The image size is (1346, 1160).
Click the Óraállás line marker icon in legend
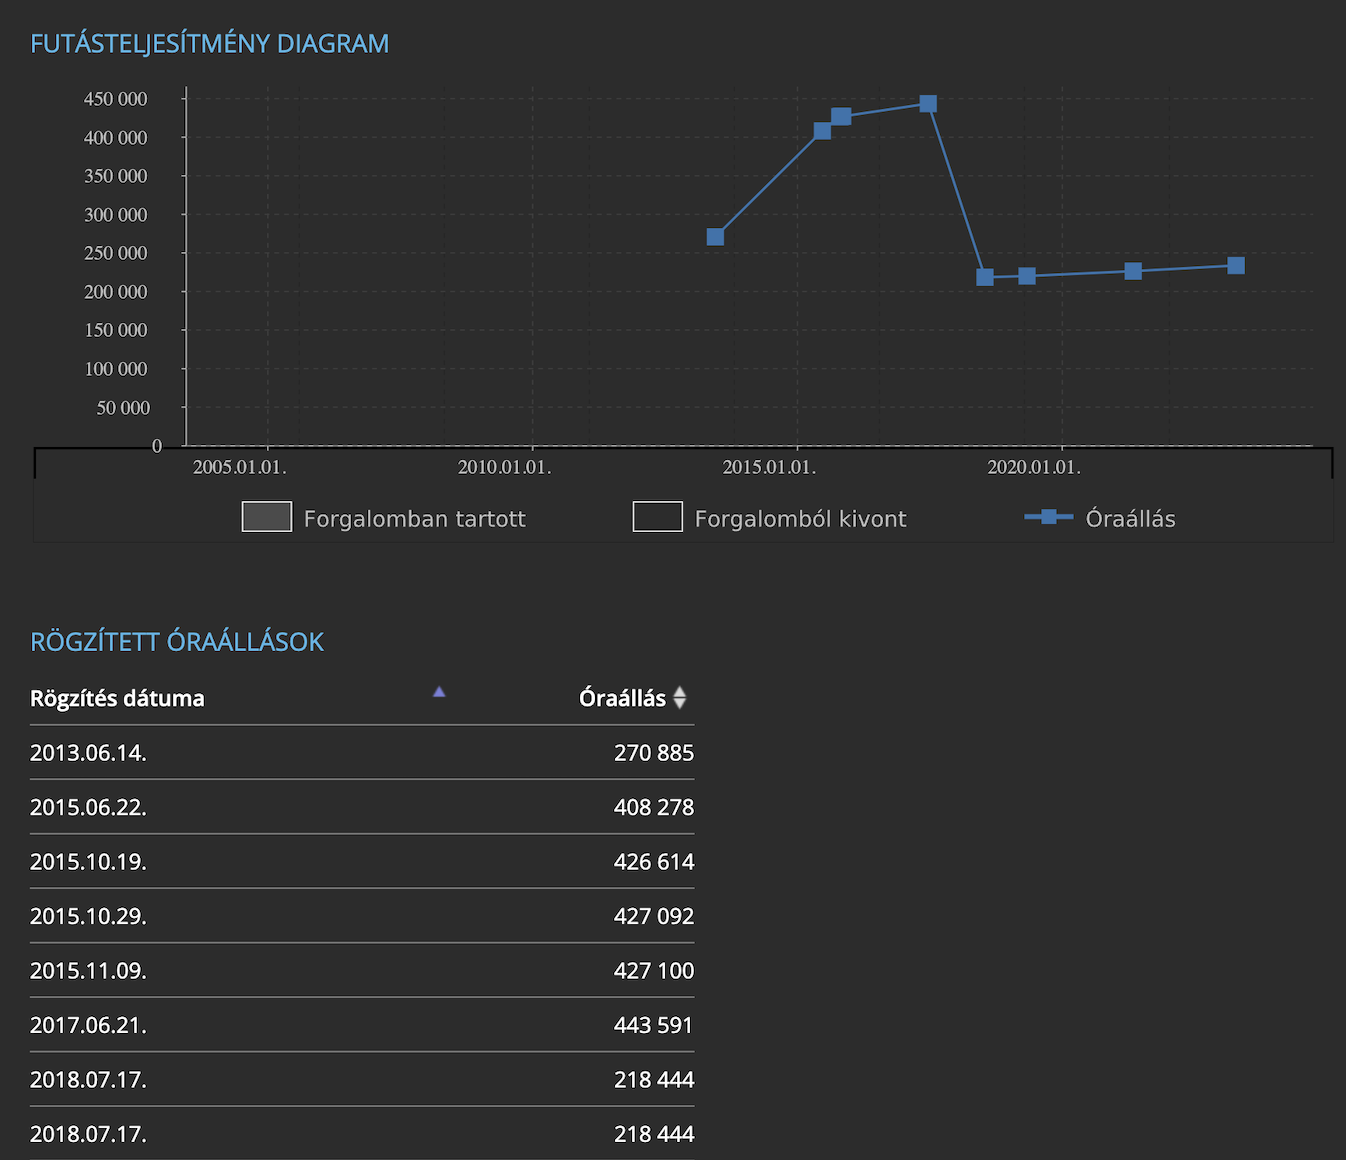pos(1048,517)
